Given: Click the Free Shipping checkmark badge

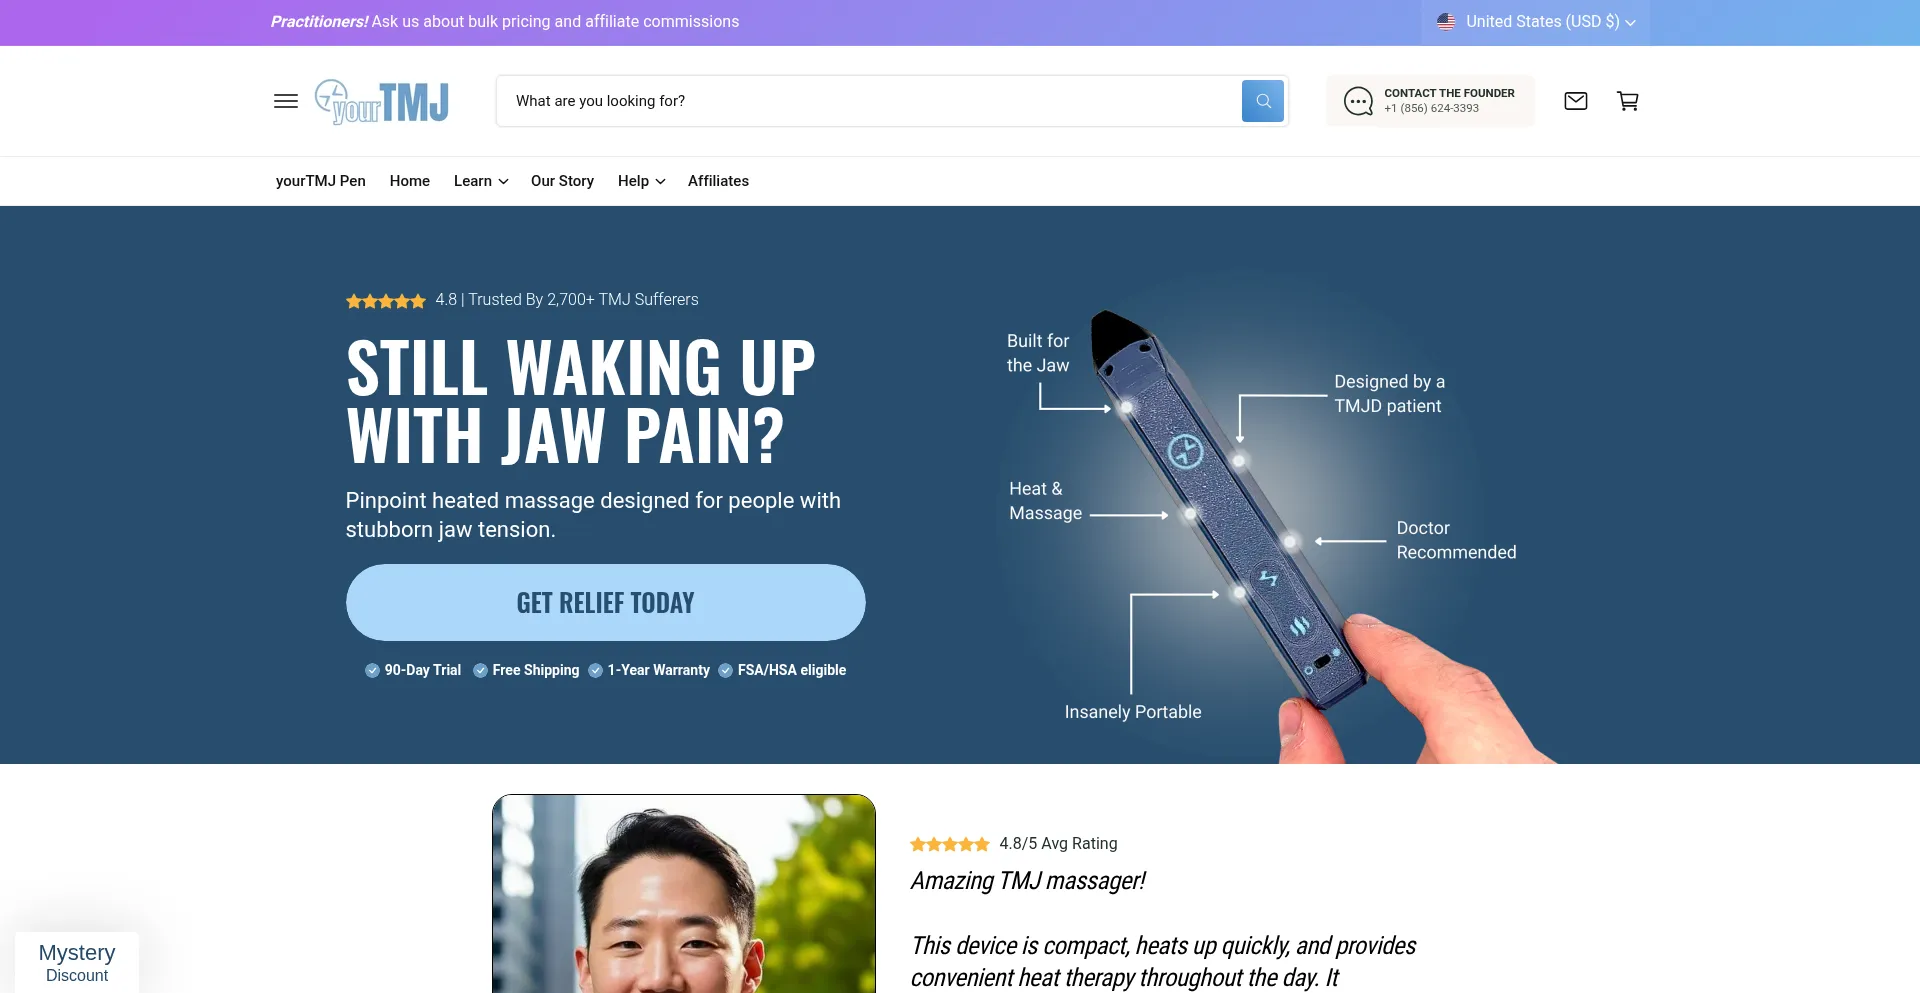Looking at the screenshot, I should click(x=480, y=670).
